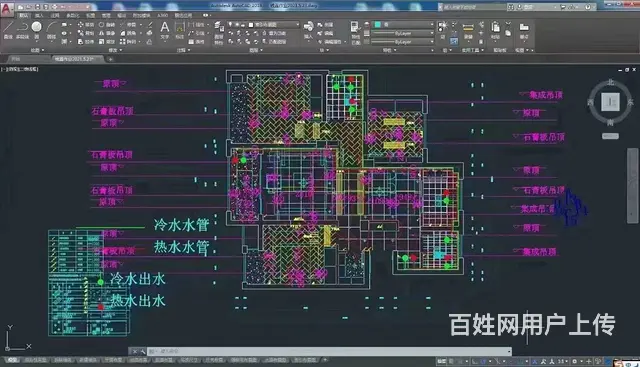Expand the Draw (绘图) panel title
The image size is (640, 367).
tap(37, 50)
